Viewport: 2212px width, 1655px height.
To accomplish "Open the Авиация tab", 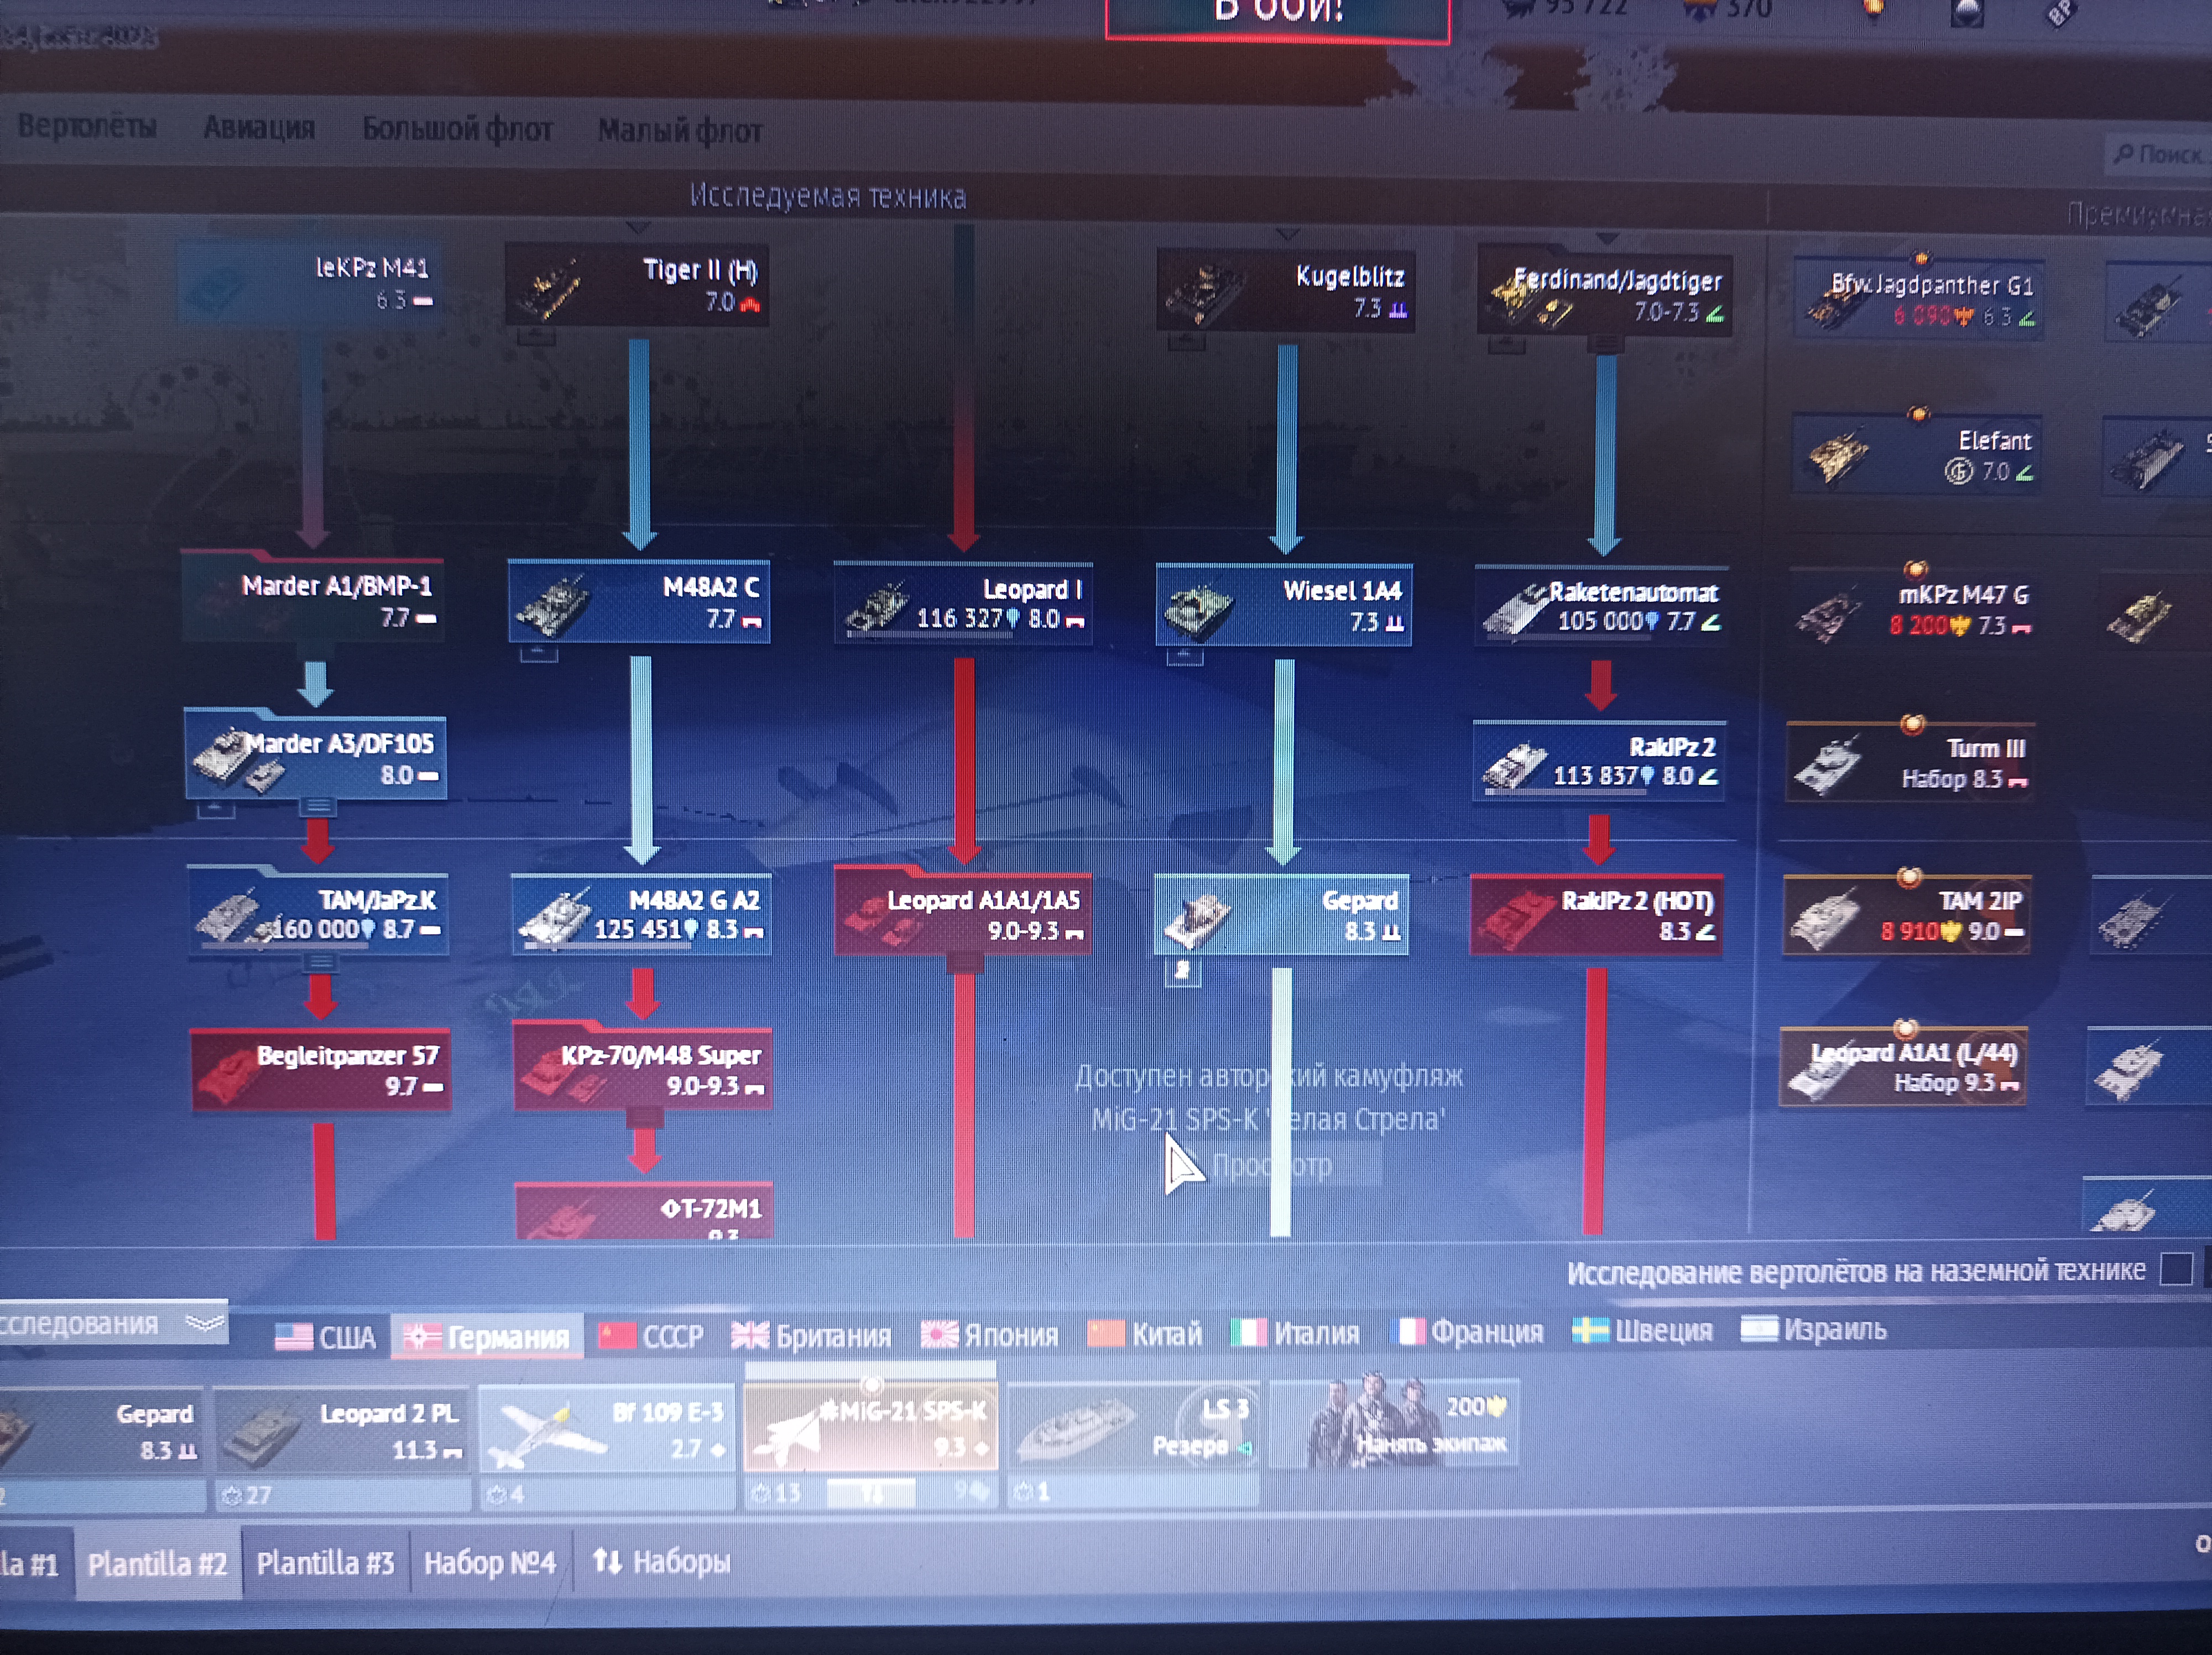I will tap(259, 128).
